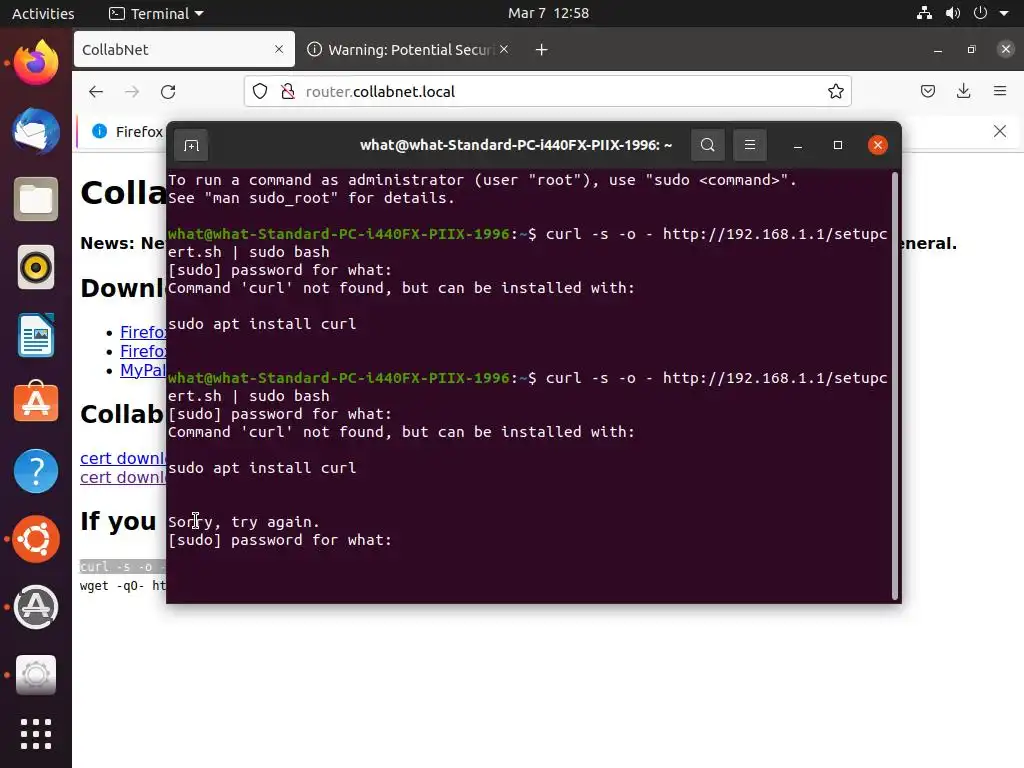
Task: Click the first cert download link
Action: (x=123, y=458)
